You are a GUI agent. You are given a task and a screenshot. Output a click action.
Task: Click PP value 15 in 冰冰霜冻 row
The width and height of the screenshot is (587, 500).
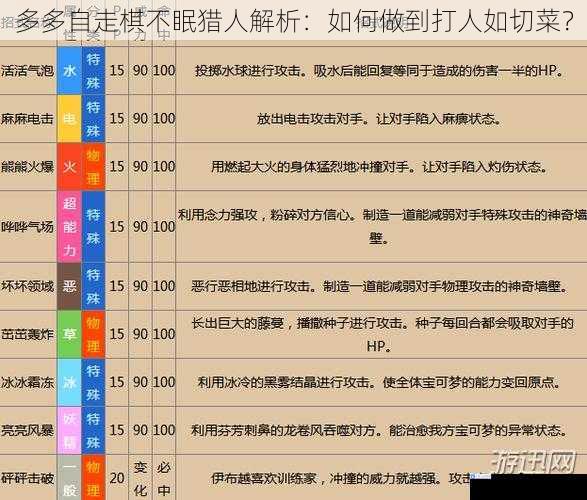tap(117, 382)
